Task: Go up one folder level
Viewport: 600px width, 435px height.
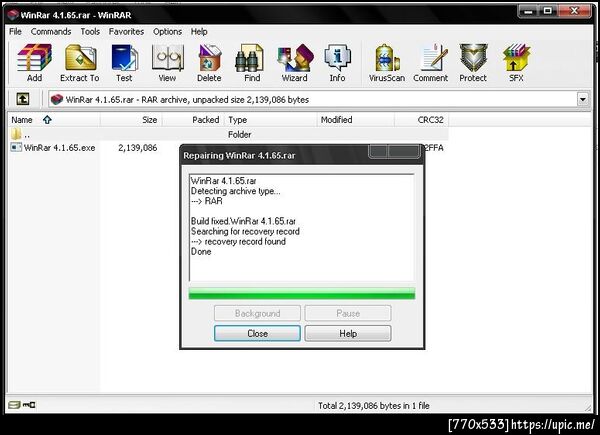Action: [x=23, y=99]
